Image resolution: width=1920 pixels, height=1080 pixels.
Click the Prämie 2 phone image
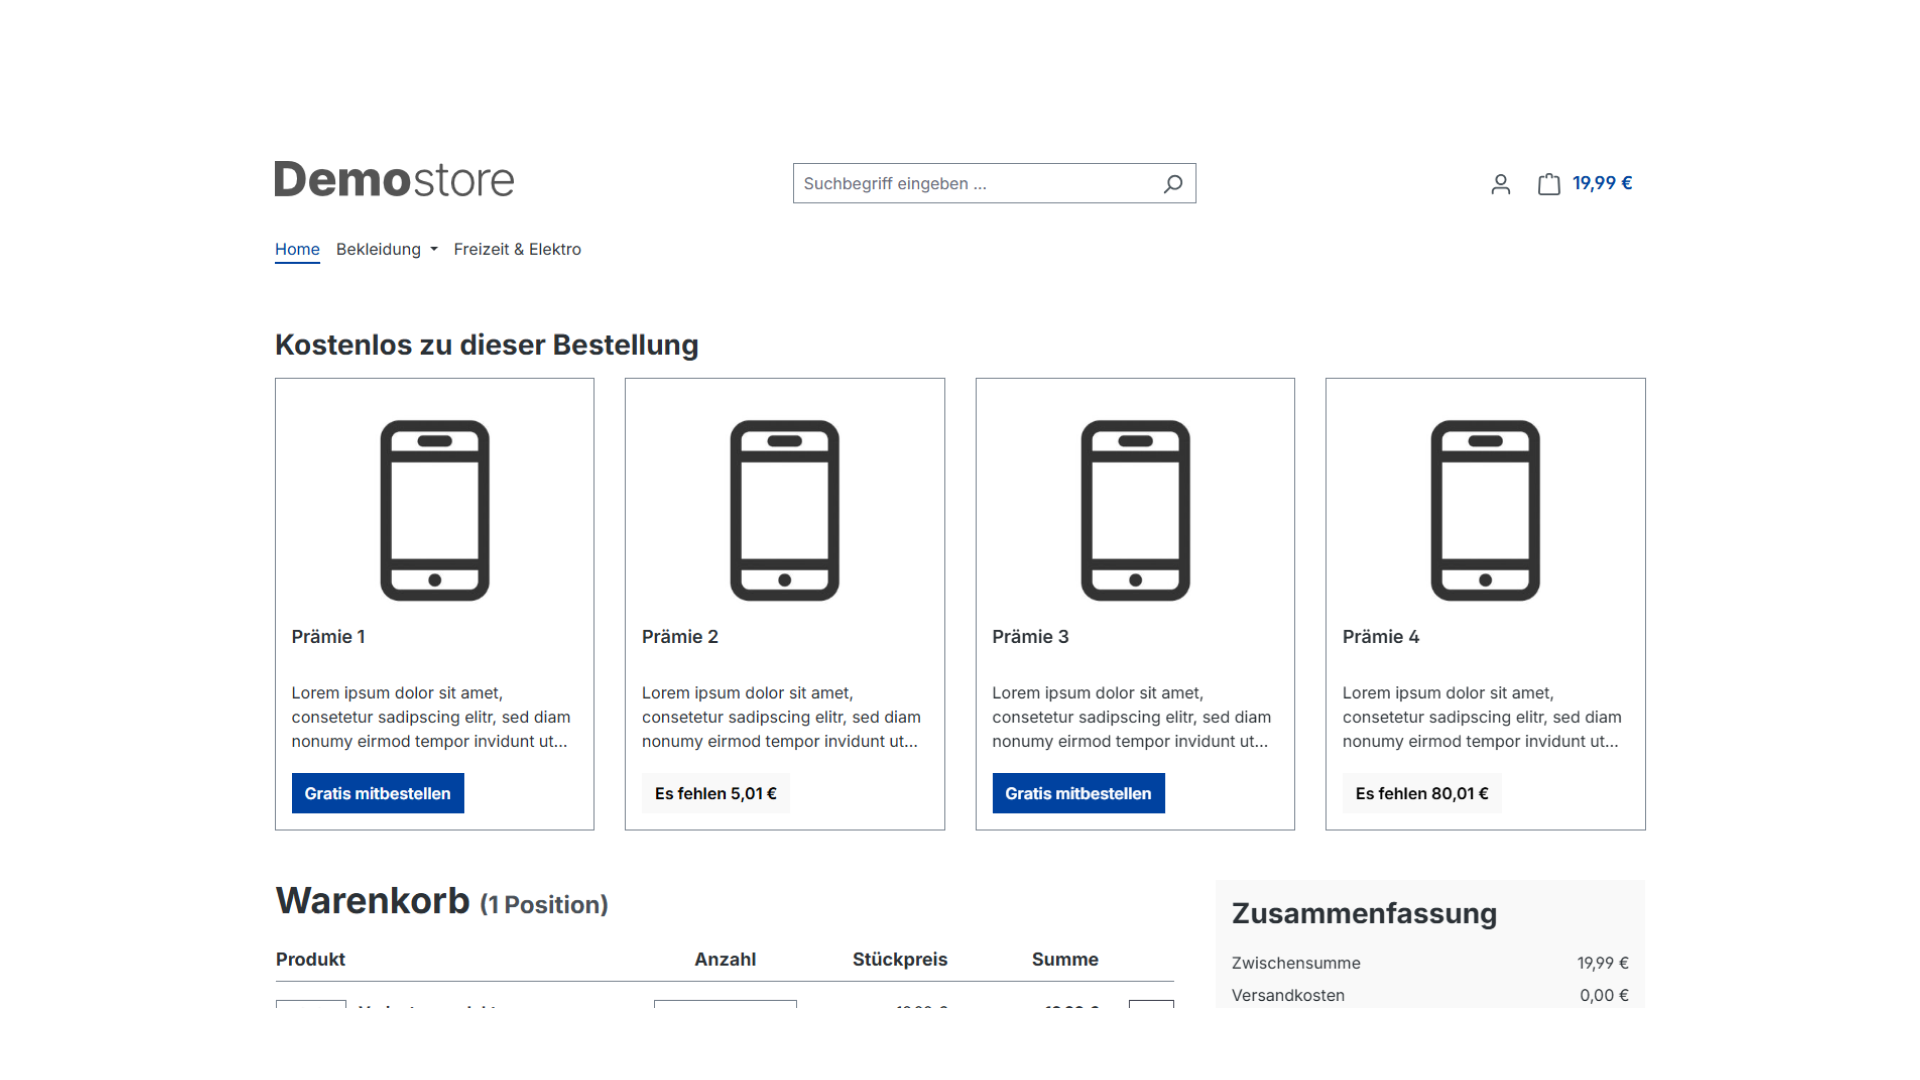(784, 510)
